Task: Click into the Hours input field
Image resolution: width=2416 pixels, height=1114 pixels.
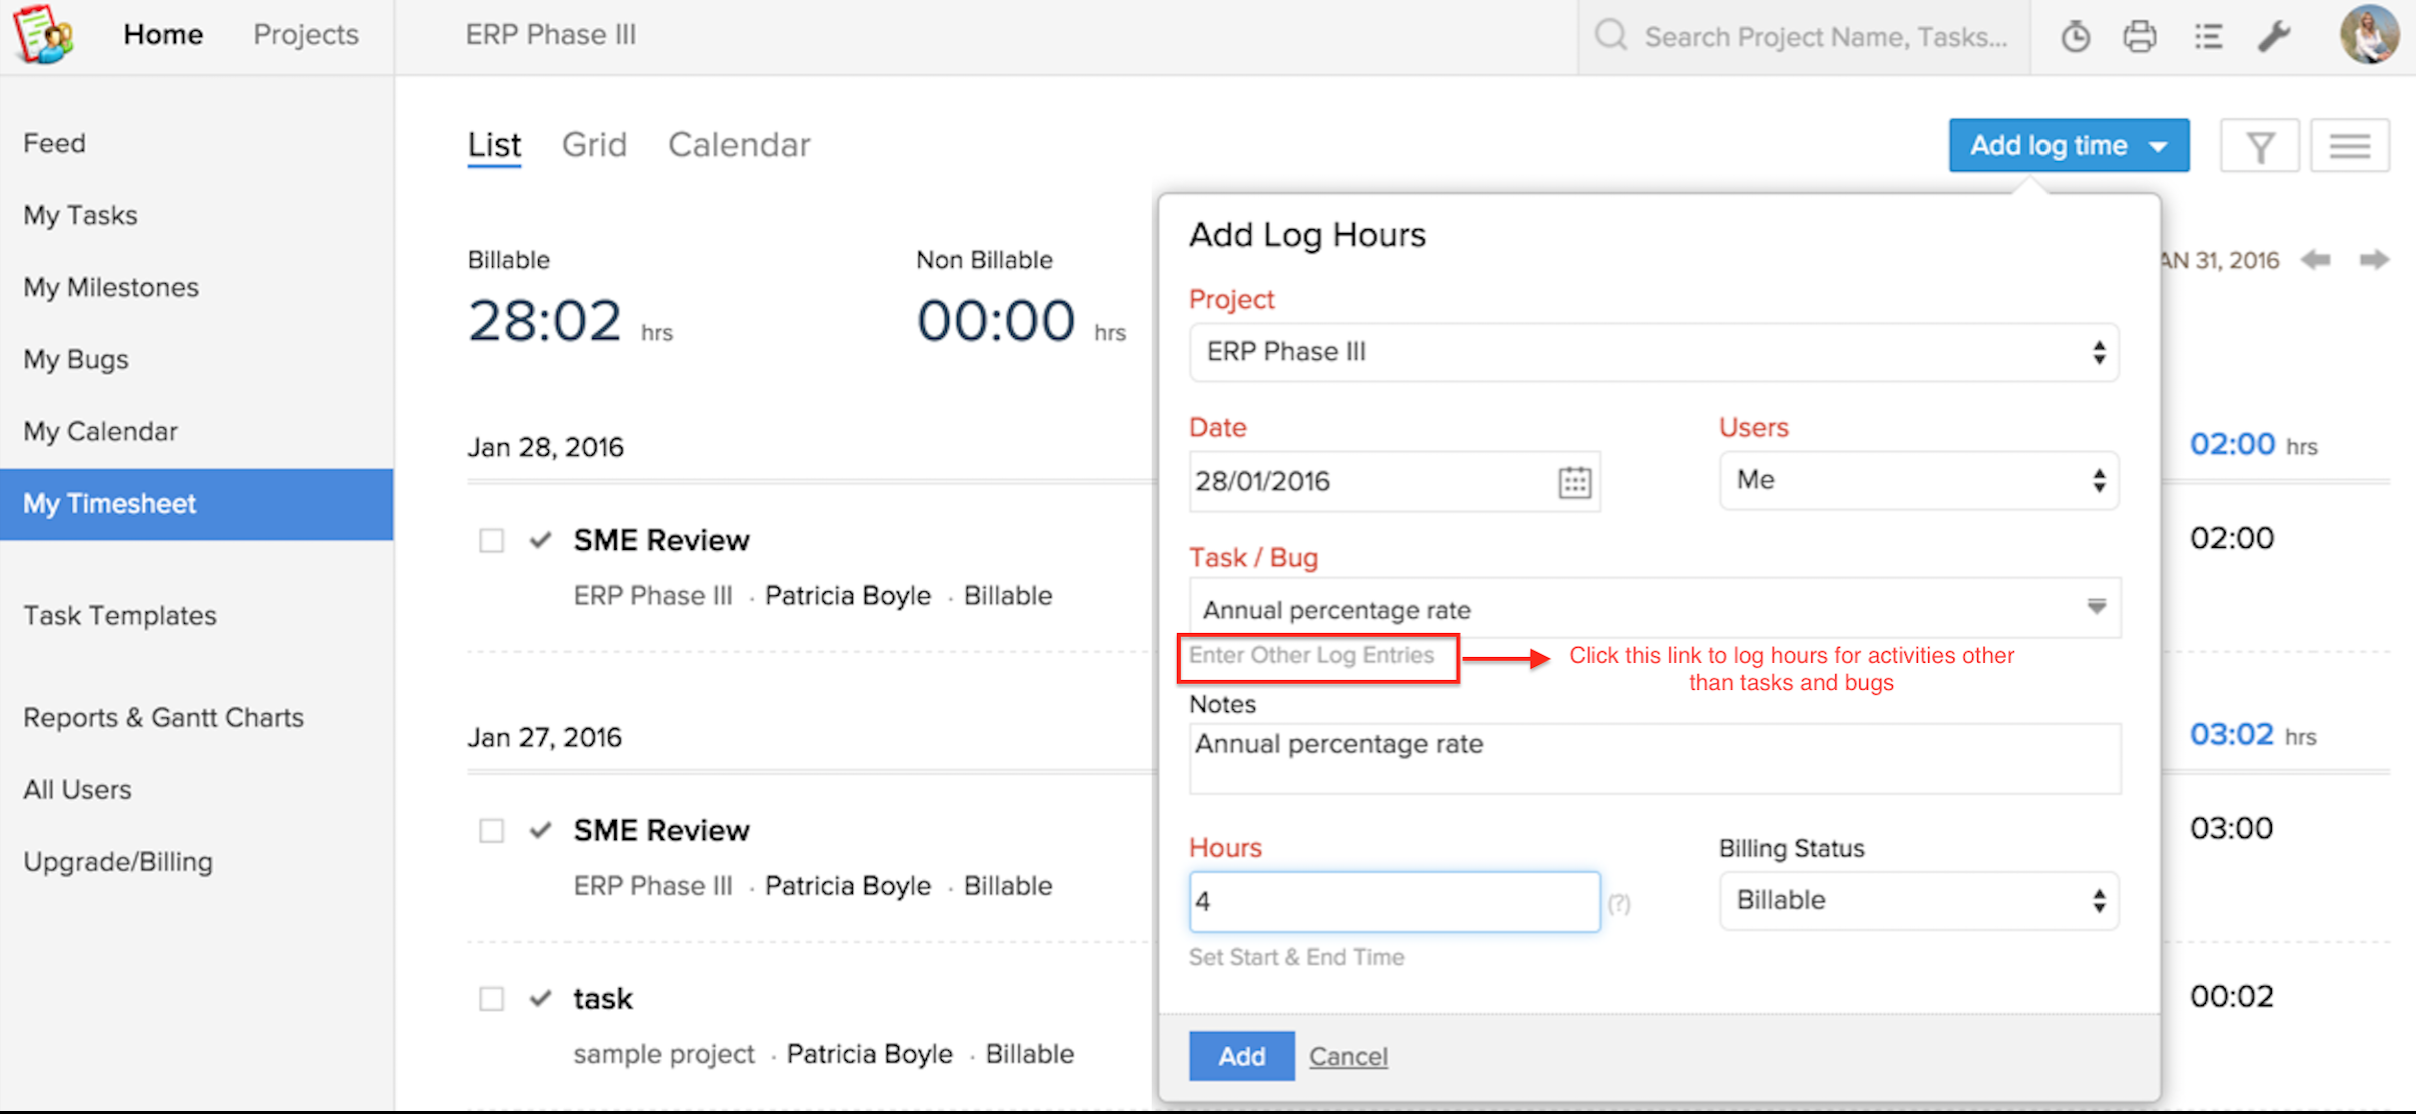Action: pyautogui.click(x=1394, y=902)
